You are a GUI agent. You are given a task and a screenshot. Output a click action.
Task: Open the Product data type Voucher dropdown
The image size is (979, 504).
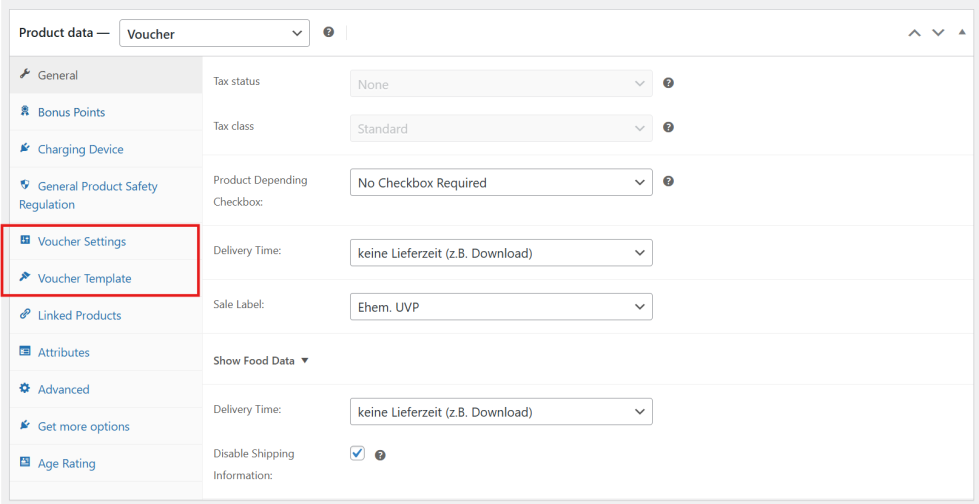coord(214,34)
